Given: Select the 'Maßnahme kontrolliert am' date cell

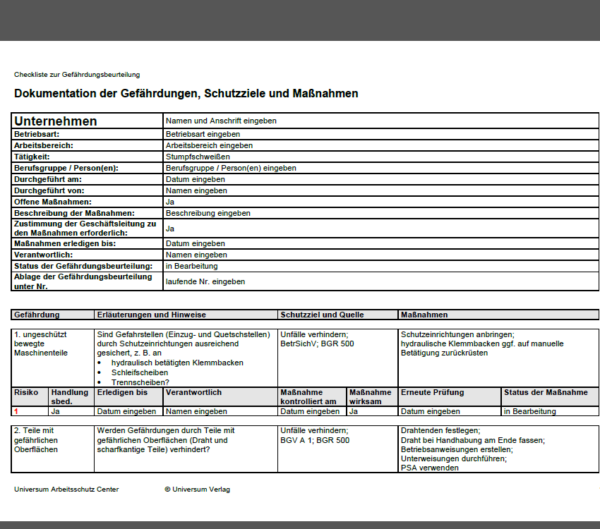Looking at the screenshot, I should pyautogui.click(x=312, y=411).
